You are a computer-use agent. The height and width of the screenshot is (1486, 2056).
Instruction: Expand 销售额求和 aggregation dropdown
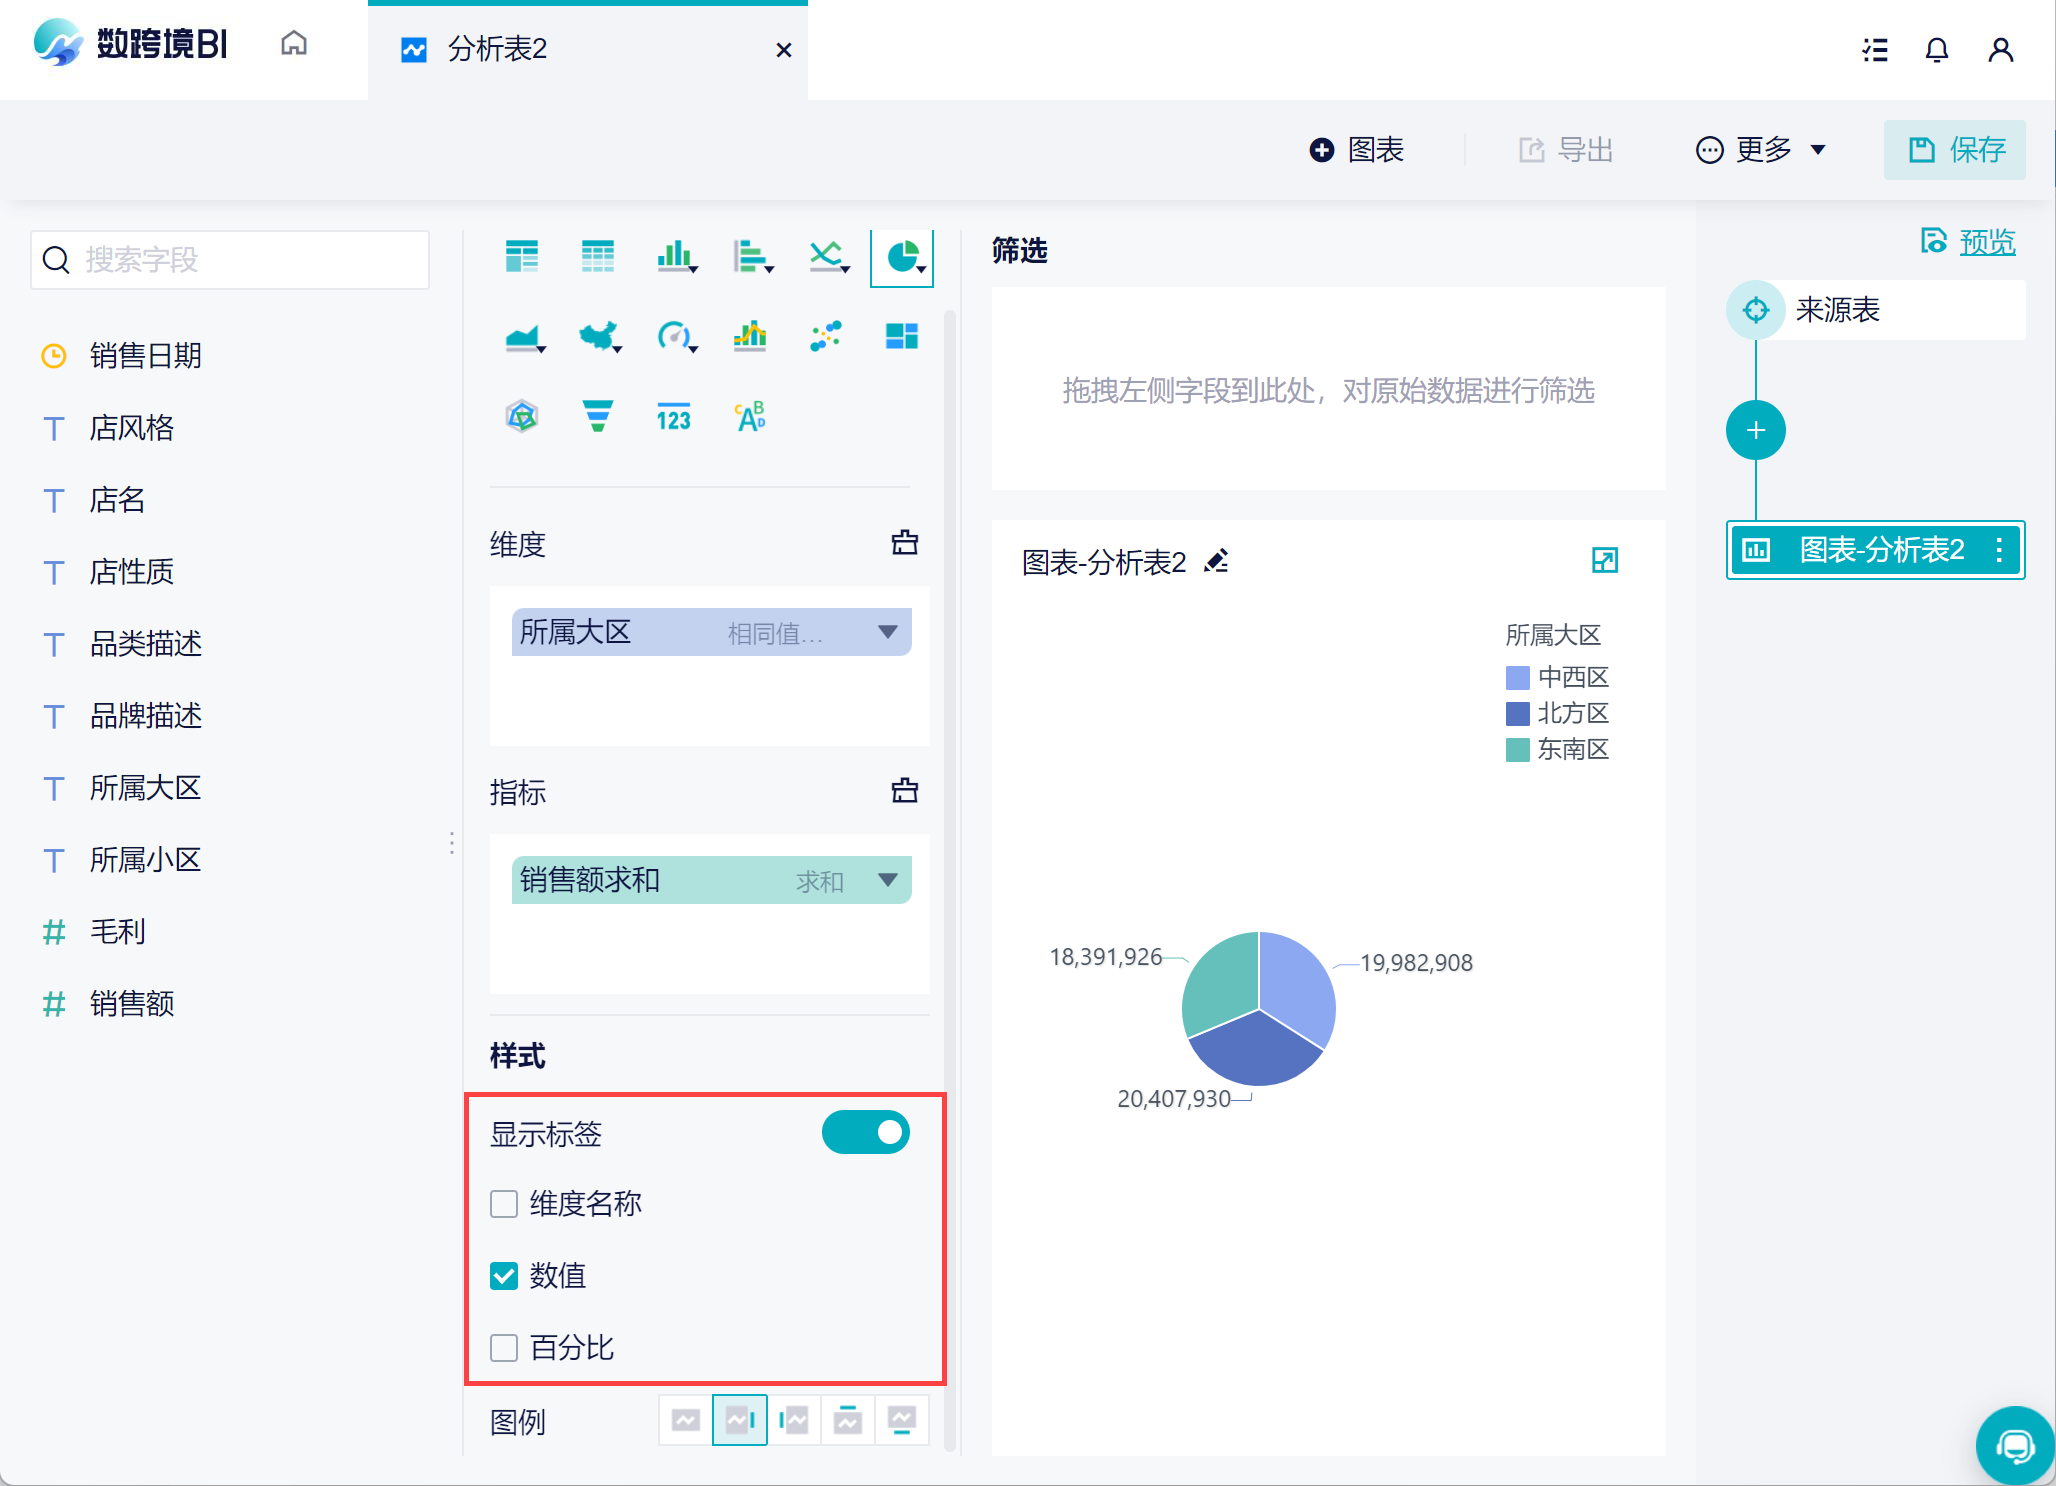[887, 880]
